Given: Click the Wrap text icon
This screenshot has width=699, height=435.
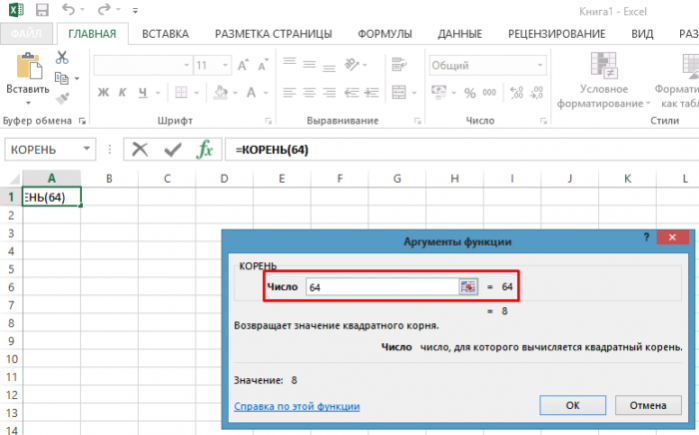Looking at the screenshot, I should click(399, 65).
